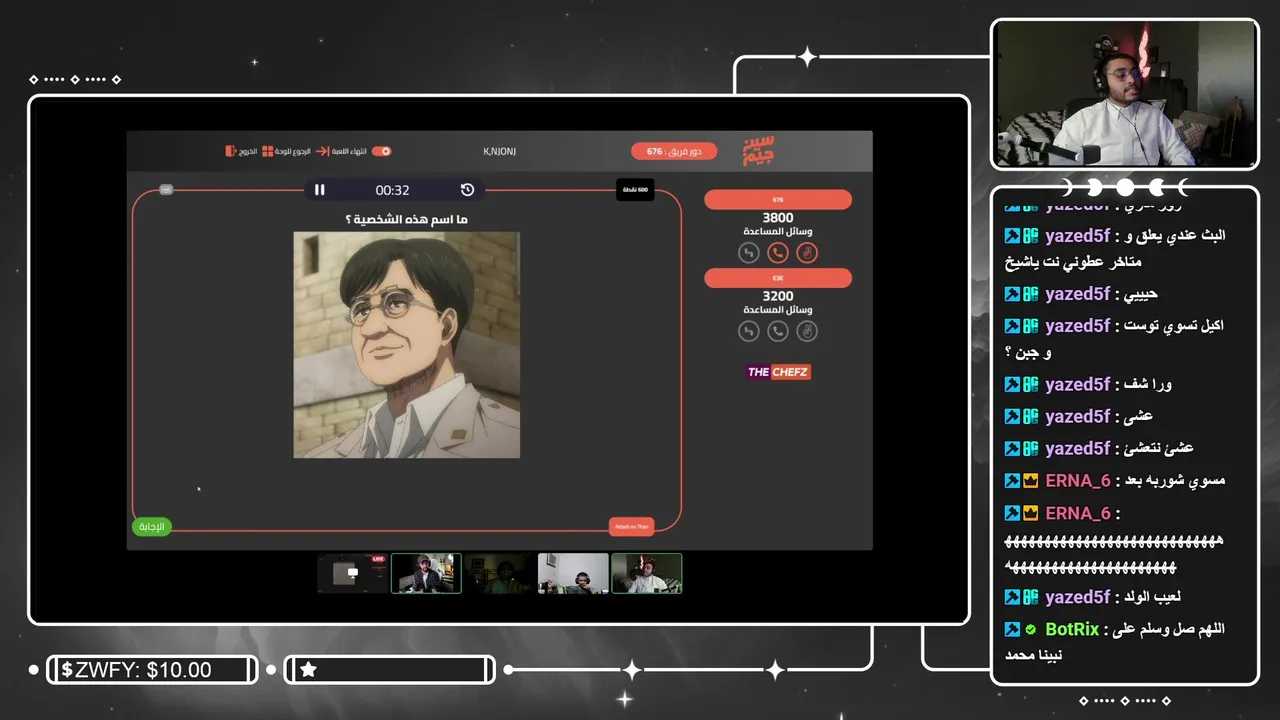Click the exit door icon
Screen dimensions: 1280x720
230,151
